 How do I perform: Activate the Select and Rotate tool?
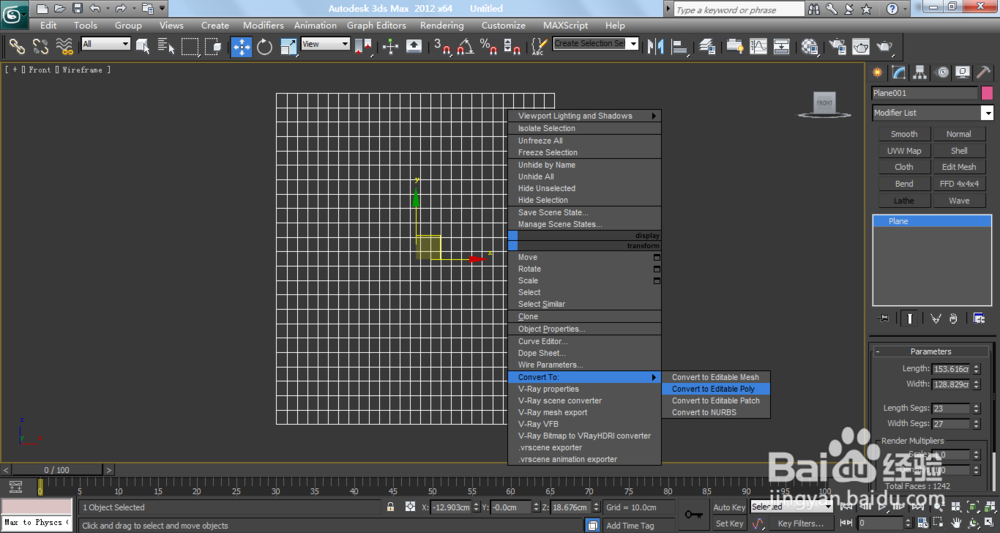(265, 47)
